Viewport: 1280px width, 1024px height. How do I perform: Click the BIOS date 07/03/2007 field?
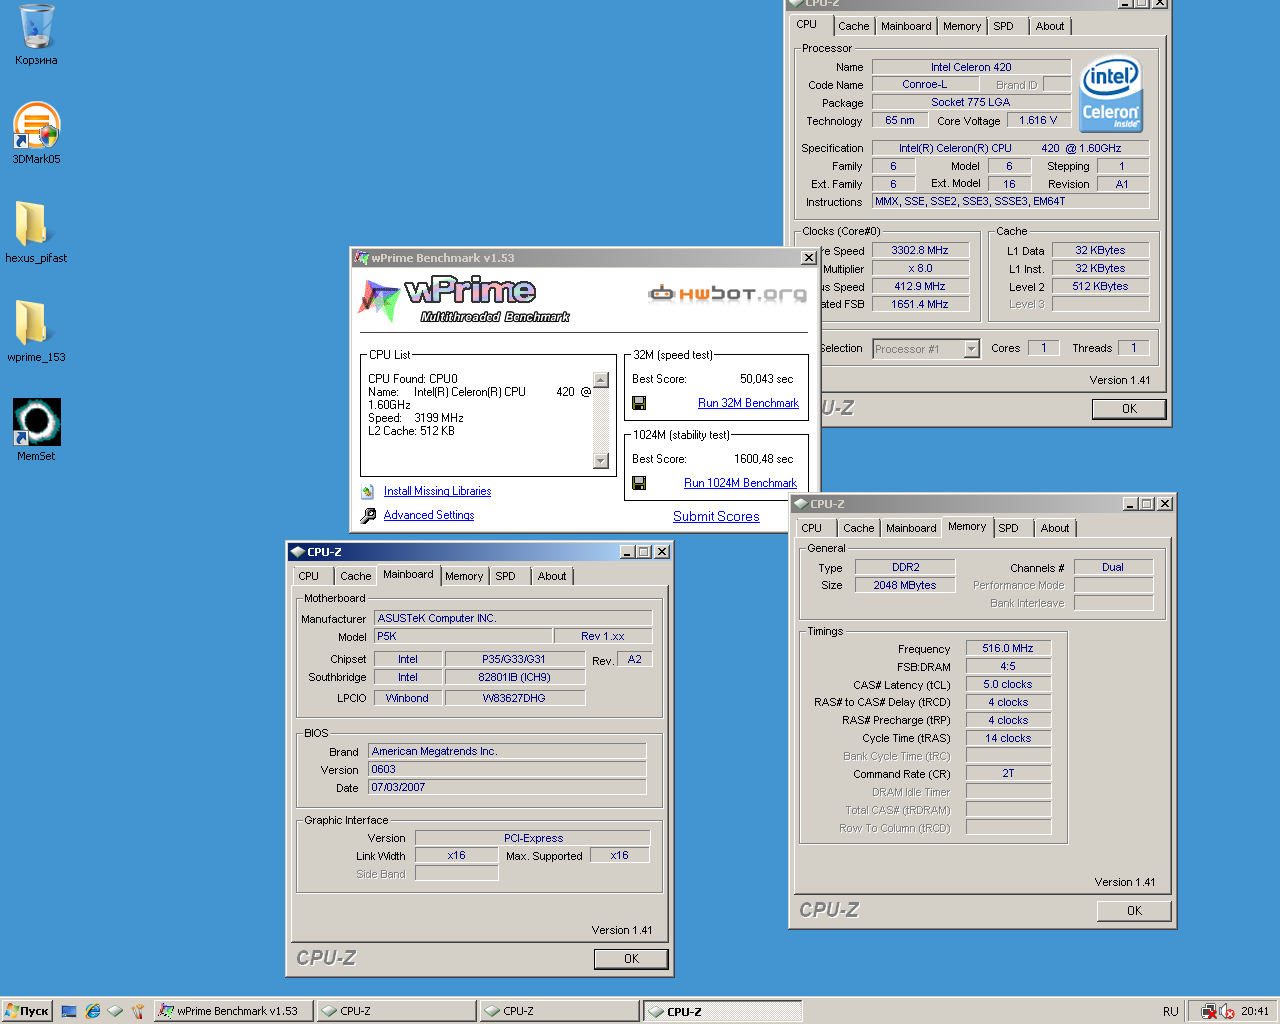pyautogui.click(x=507, y=787)
